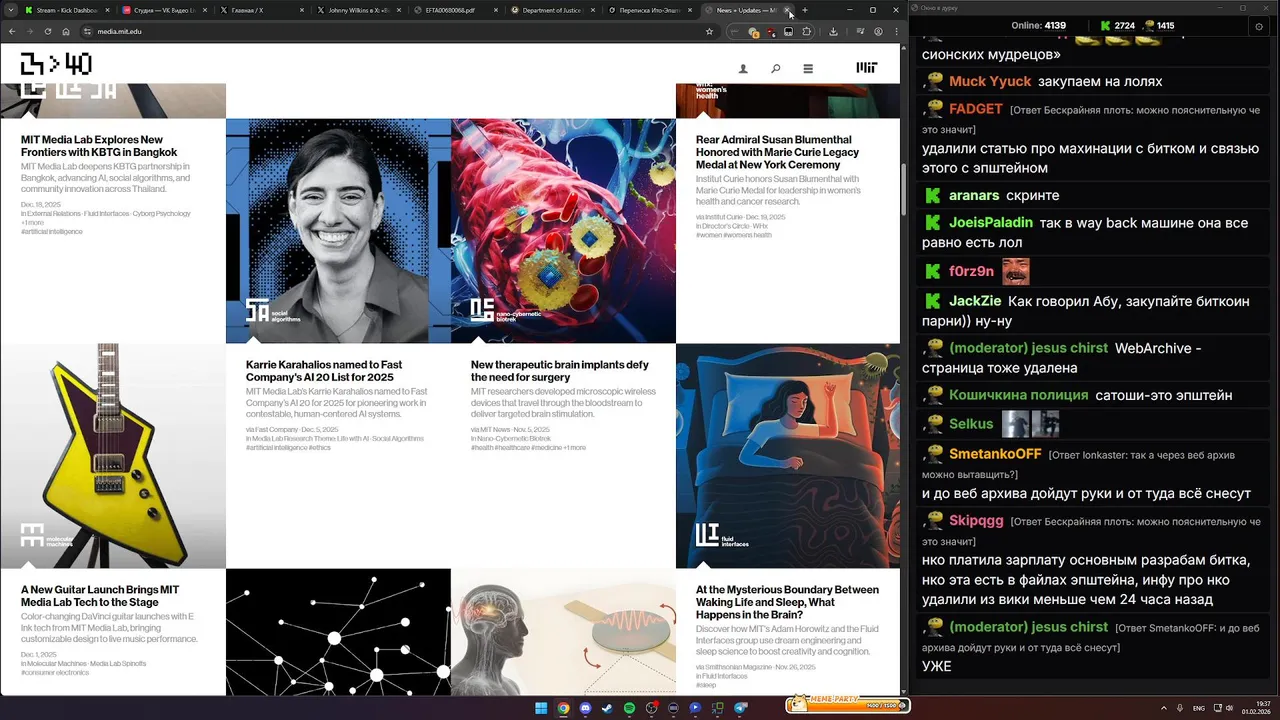Switch to the Department of Justice tab
Viewport: 1280px width, 720px height.
[x=552, y=10]
